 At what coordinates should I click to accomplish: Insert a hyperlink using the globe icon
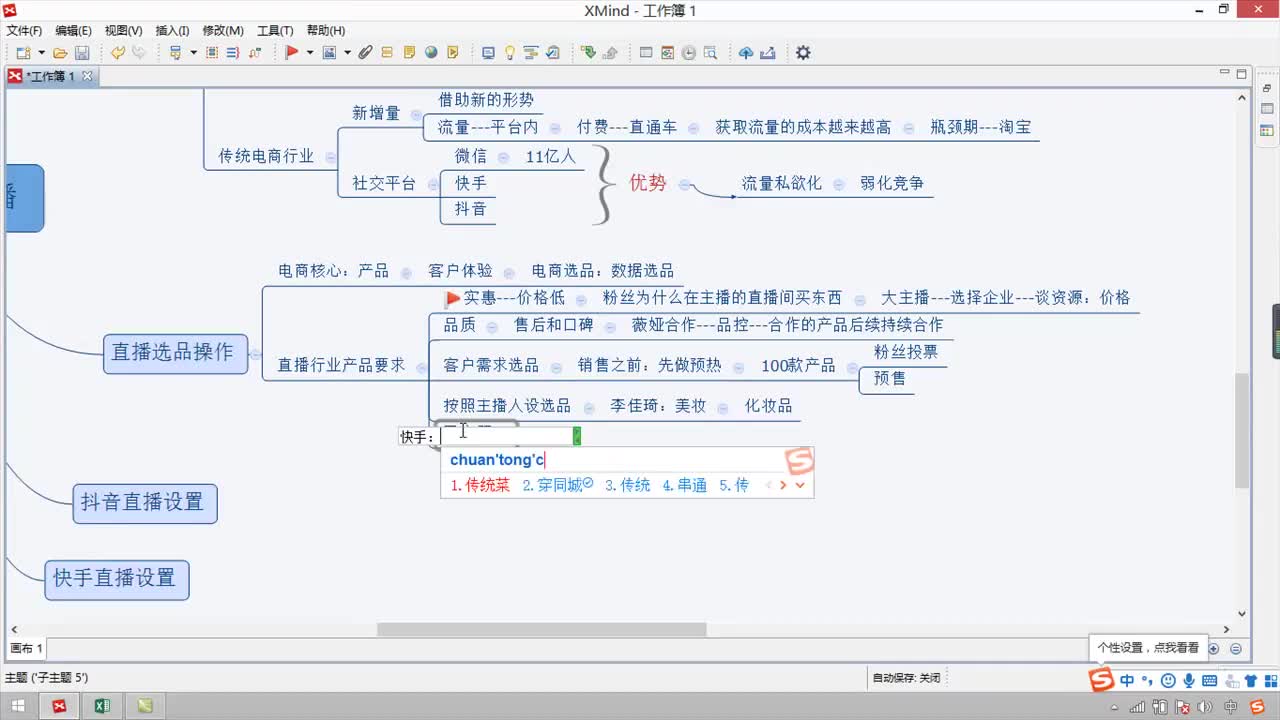[431, 52]
